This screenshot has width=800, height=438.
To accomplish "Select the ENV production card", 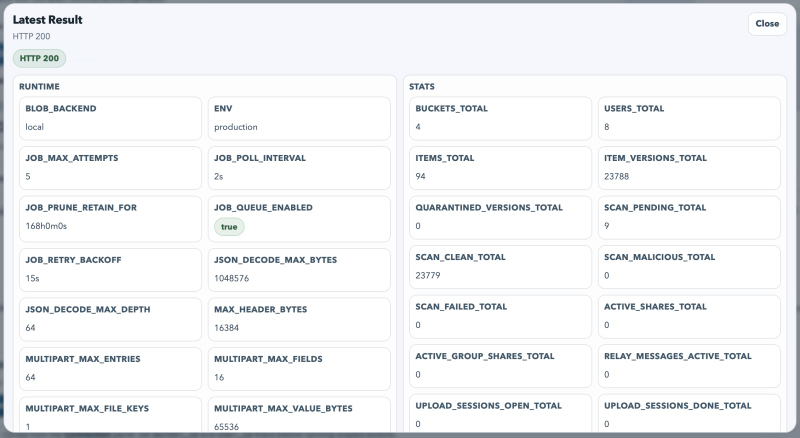I will tap(299, 118).
